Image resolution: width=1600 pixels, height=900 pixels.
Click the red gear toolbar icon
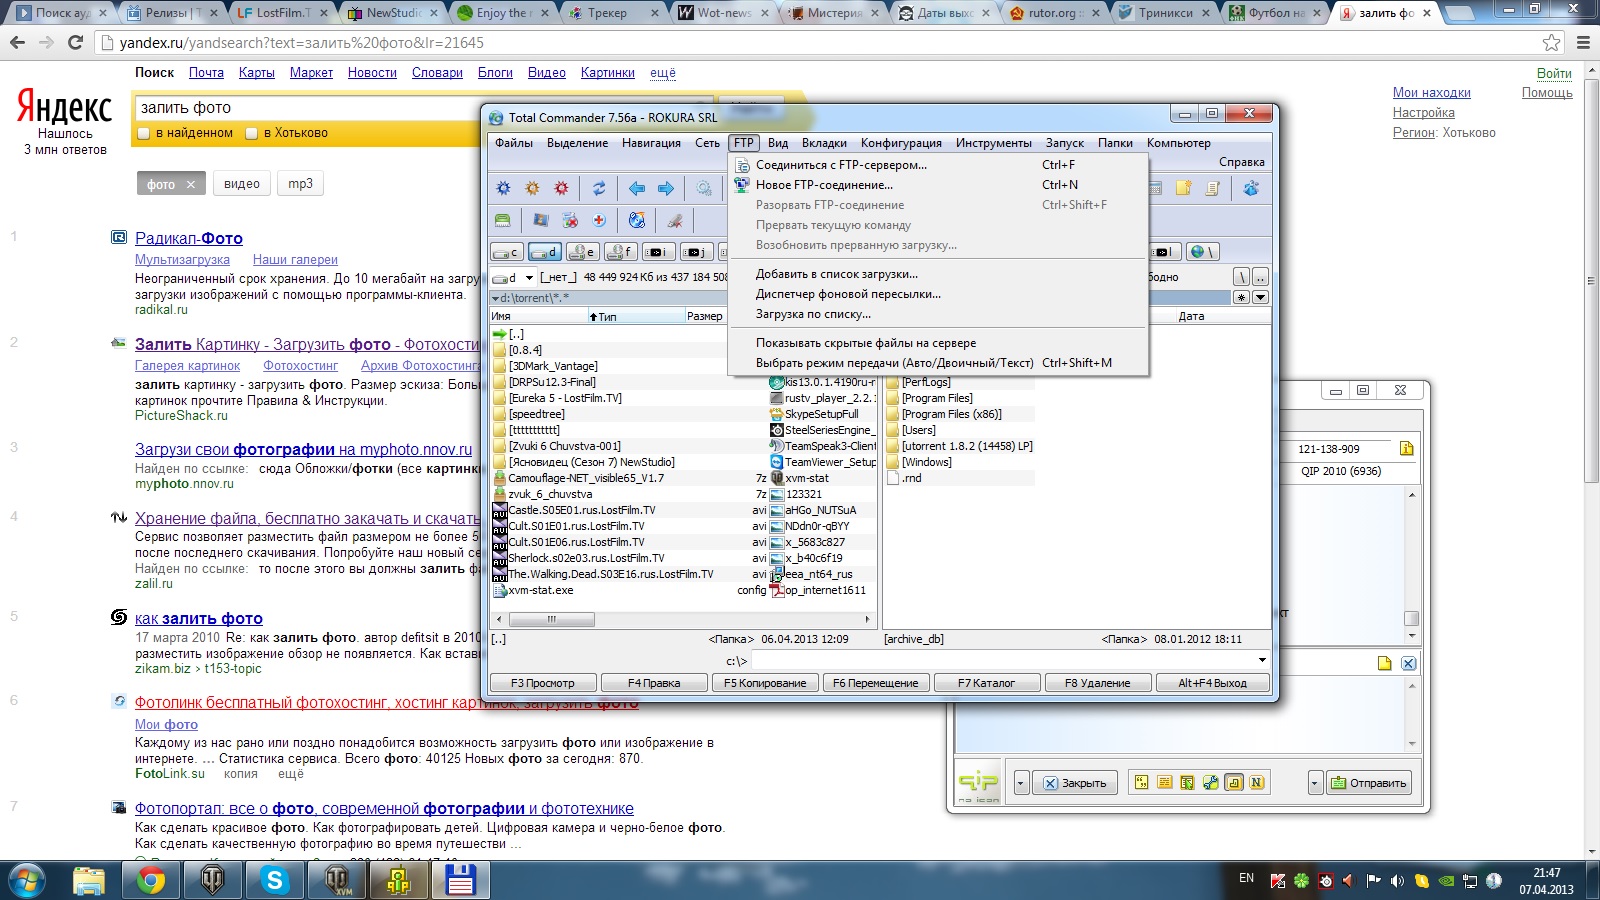pyautogui.click(x=562, y=188)
